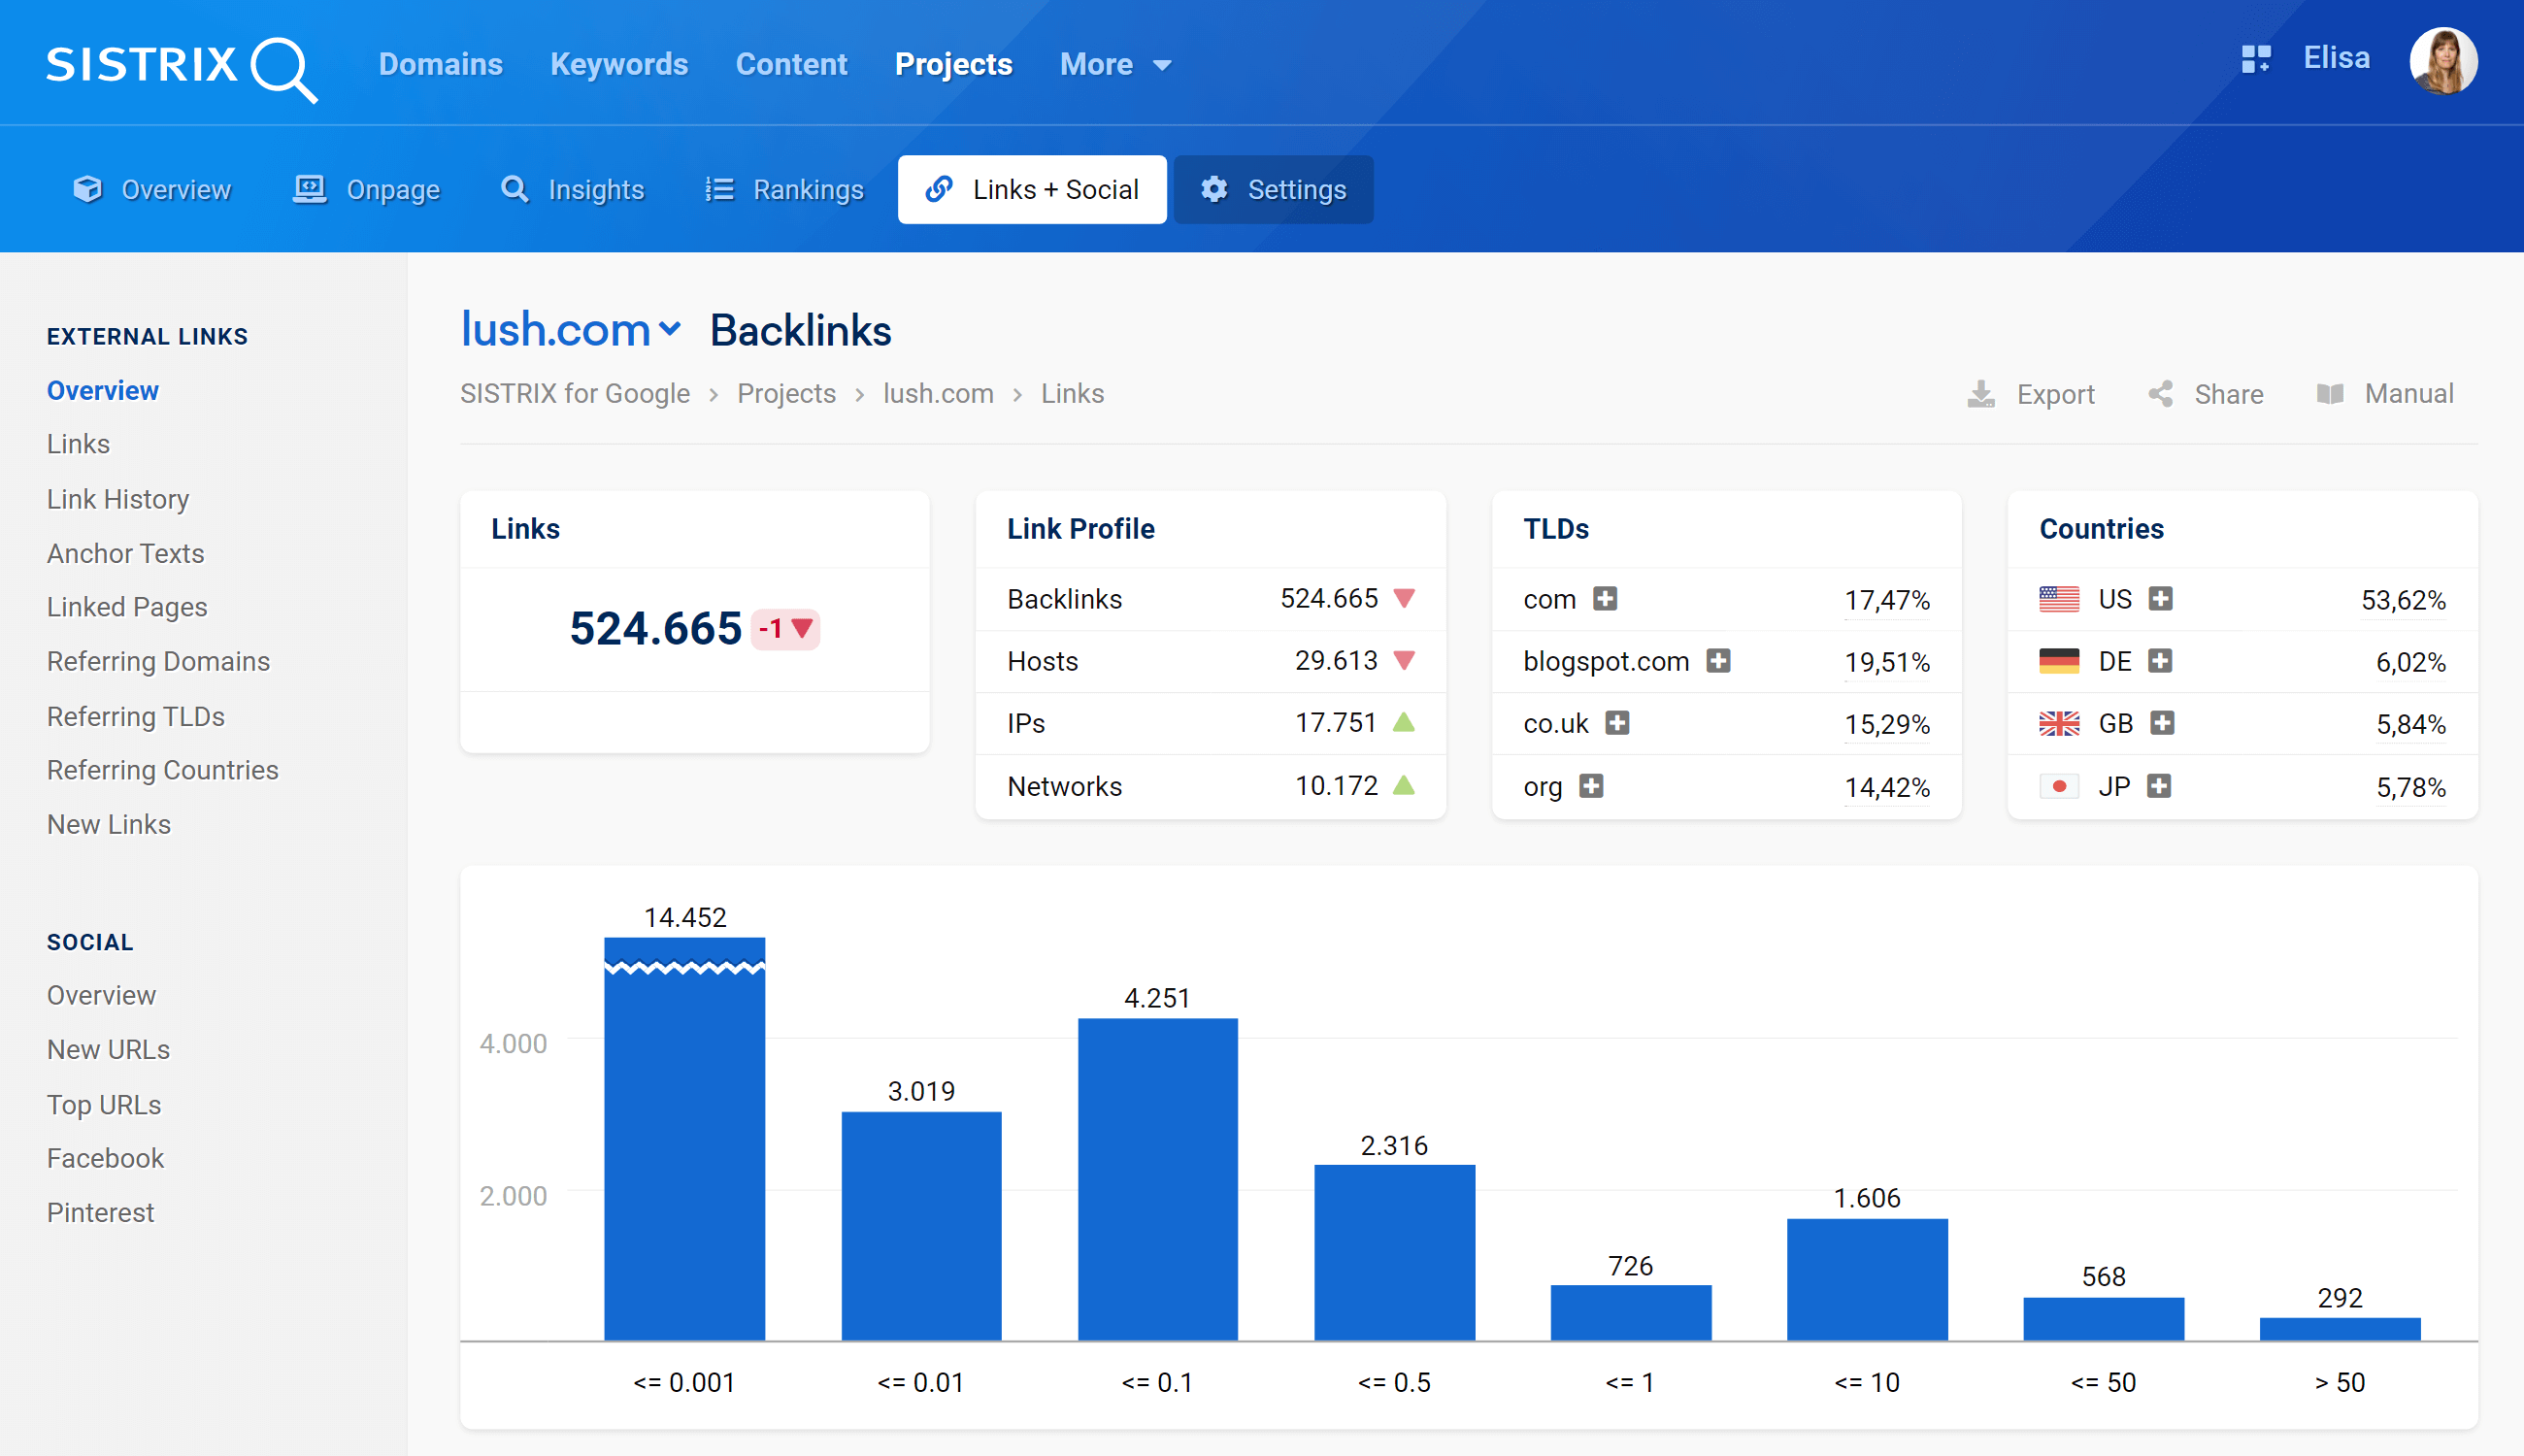
Task: Click the Overview cube icon
Action: (x=88, y=189)
